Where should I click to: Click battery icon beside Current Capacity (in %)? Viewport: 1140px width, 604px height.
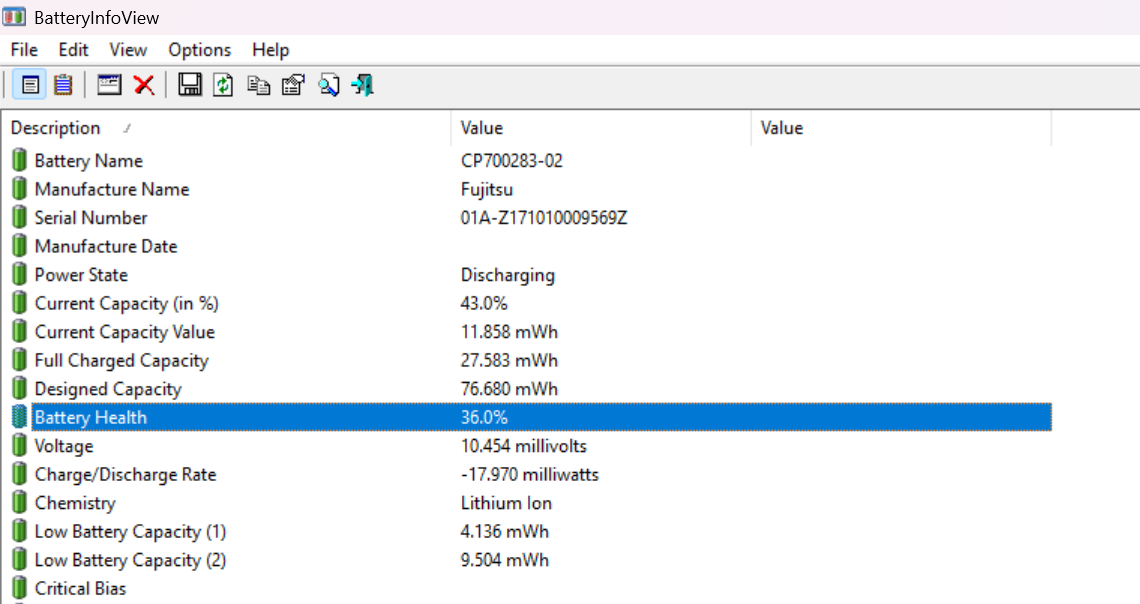click(x=20, y=303)
